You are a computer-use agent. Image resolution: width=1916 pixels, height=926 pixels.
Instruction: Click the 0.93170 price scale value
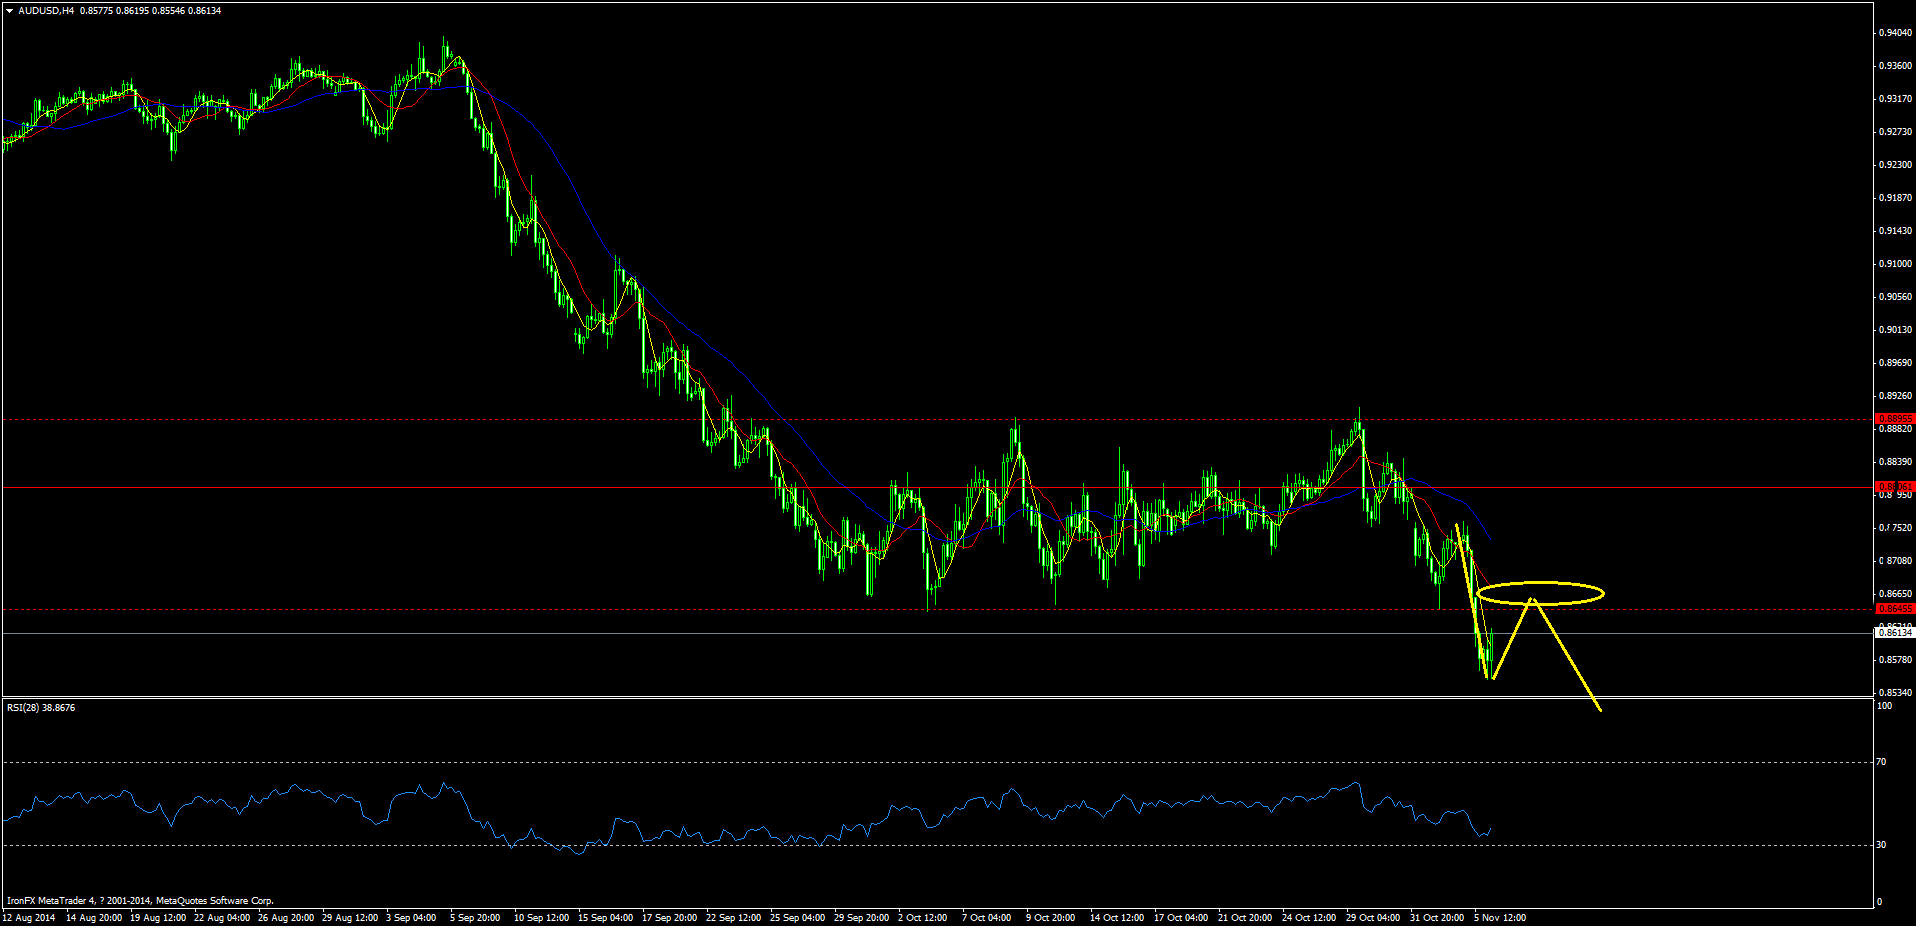(1895, 99)
